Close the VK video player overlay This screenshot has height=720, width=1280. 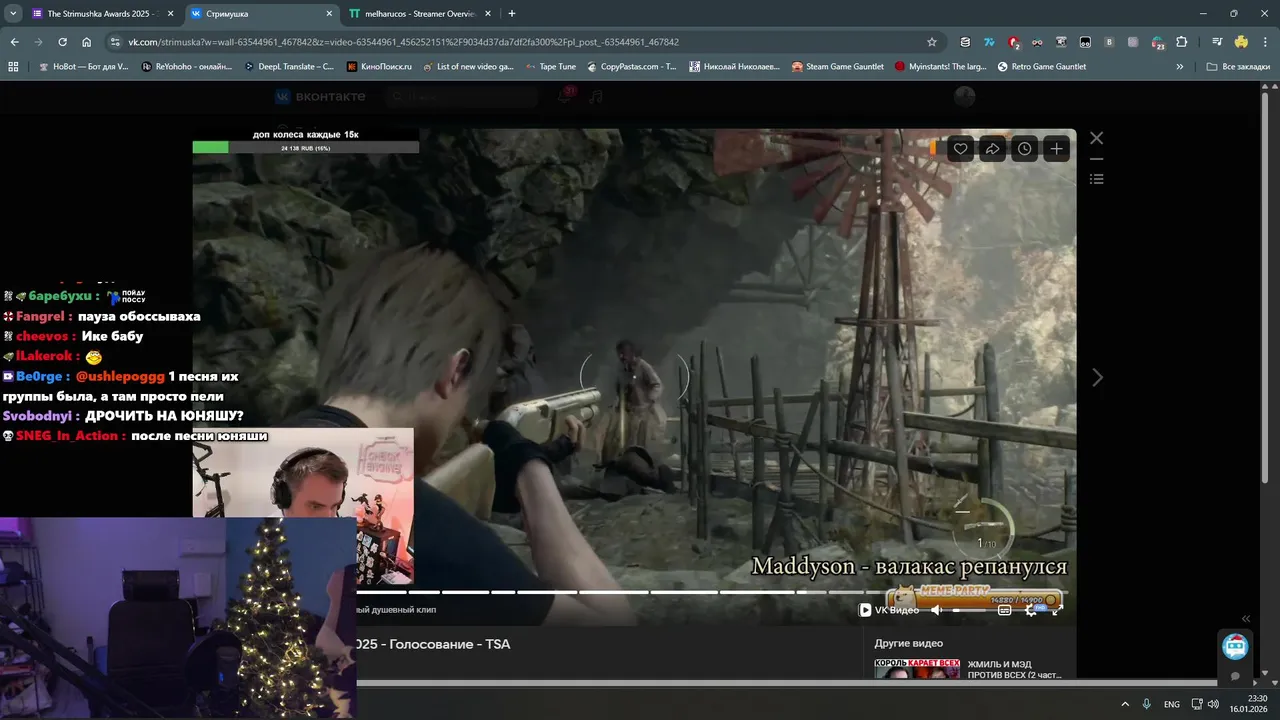pyautogui.click(x=1096, y=138)
